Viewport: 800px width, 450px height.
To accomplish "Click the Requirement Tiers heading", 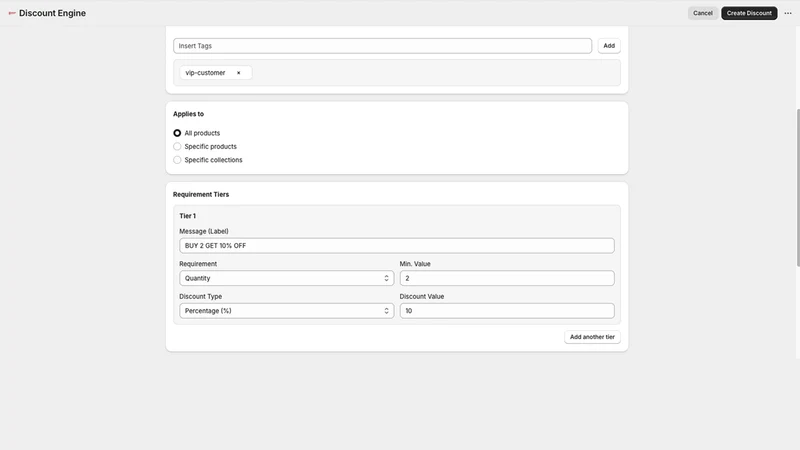I will 201,194.
